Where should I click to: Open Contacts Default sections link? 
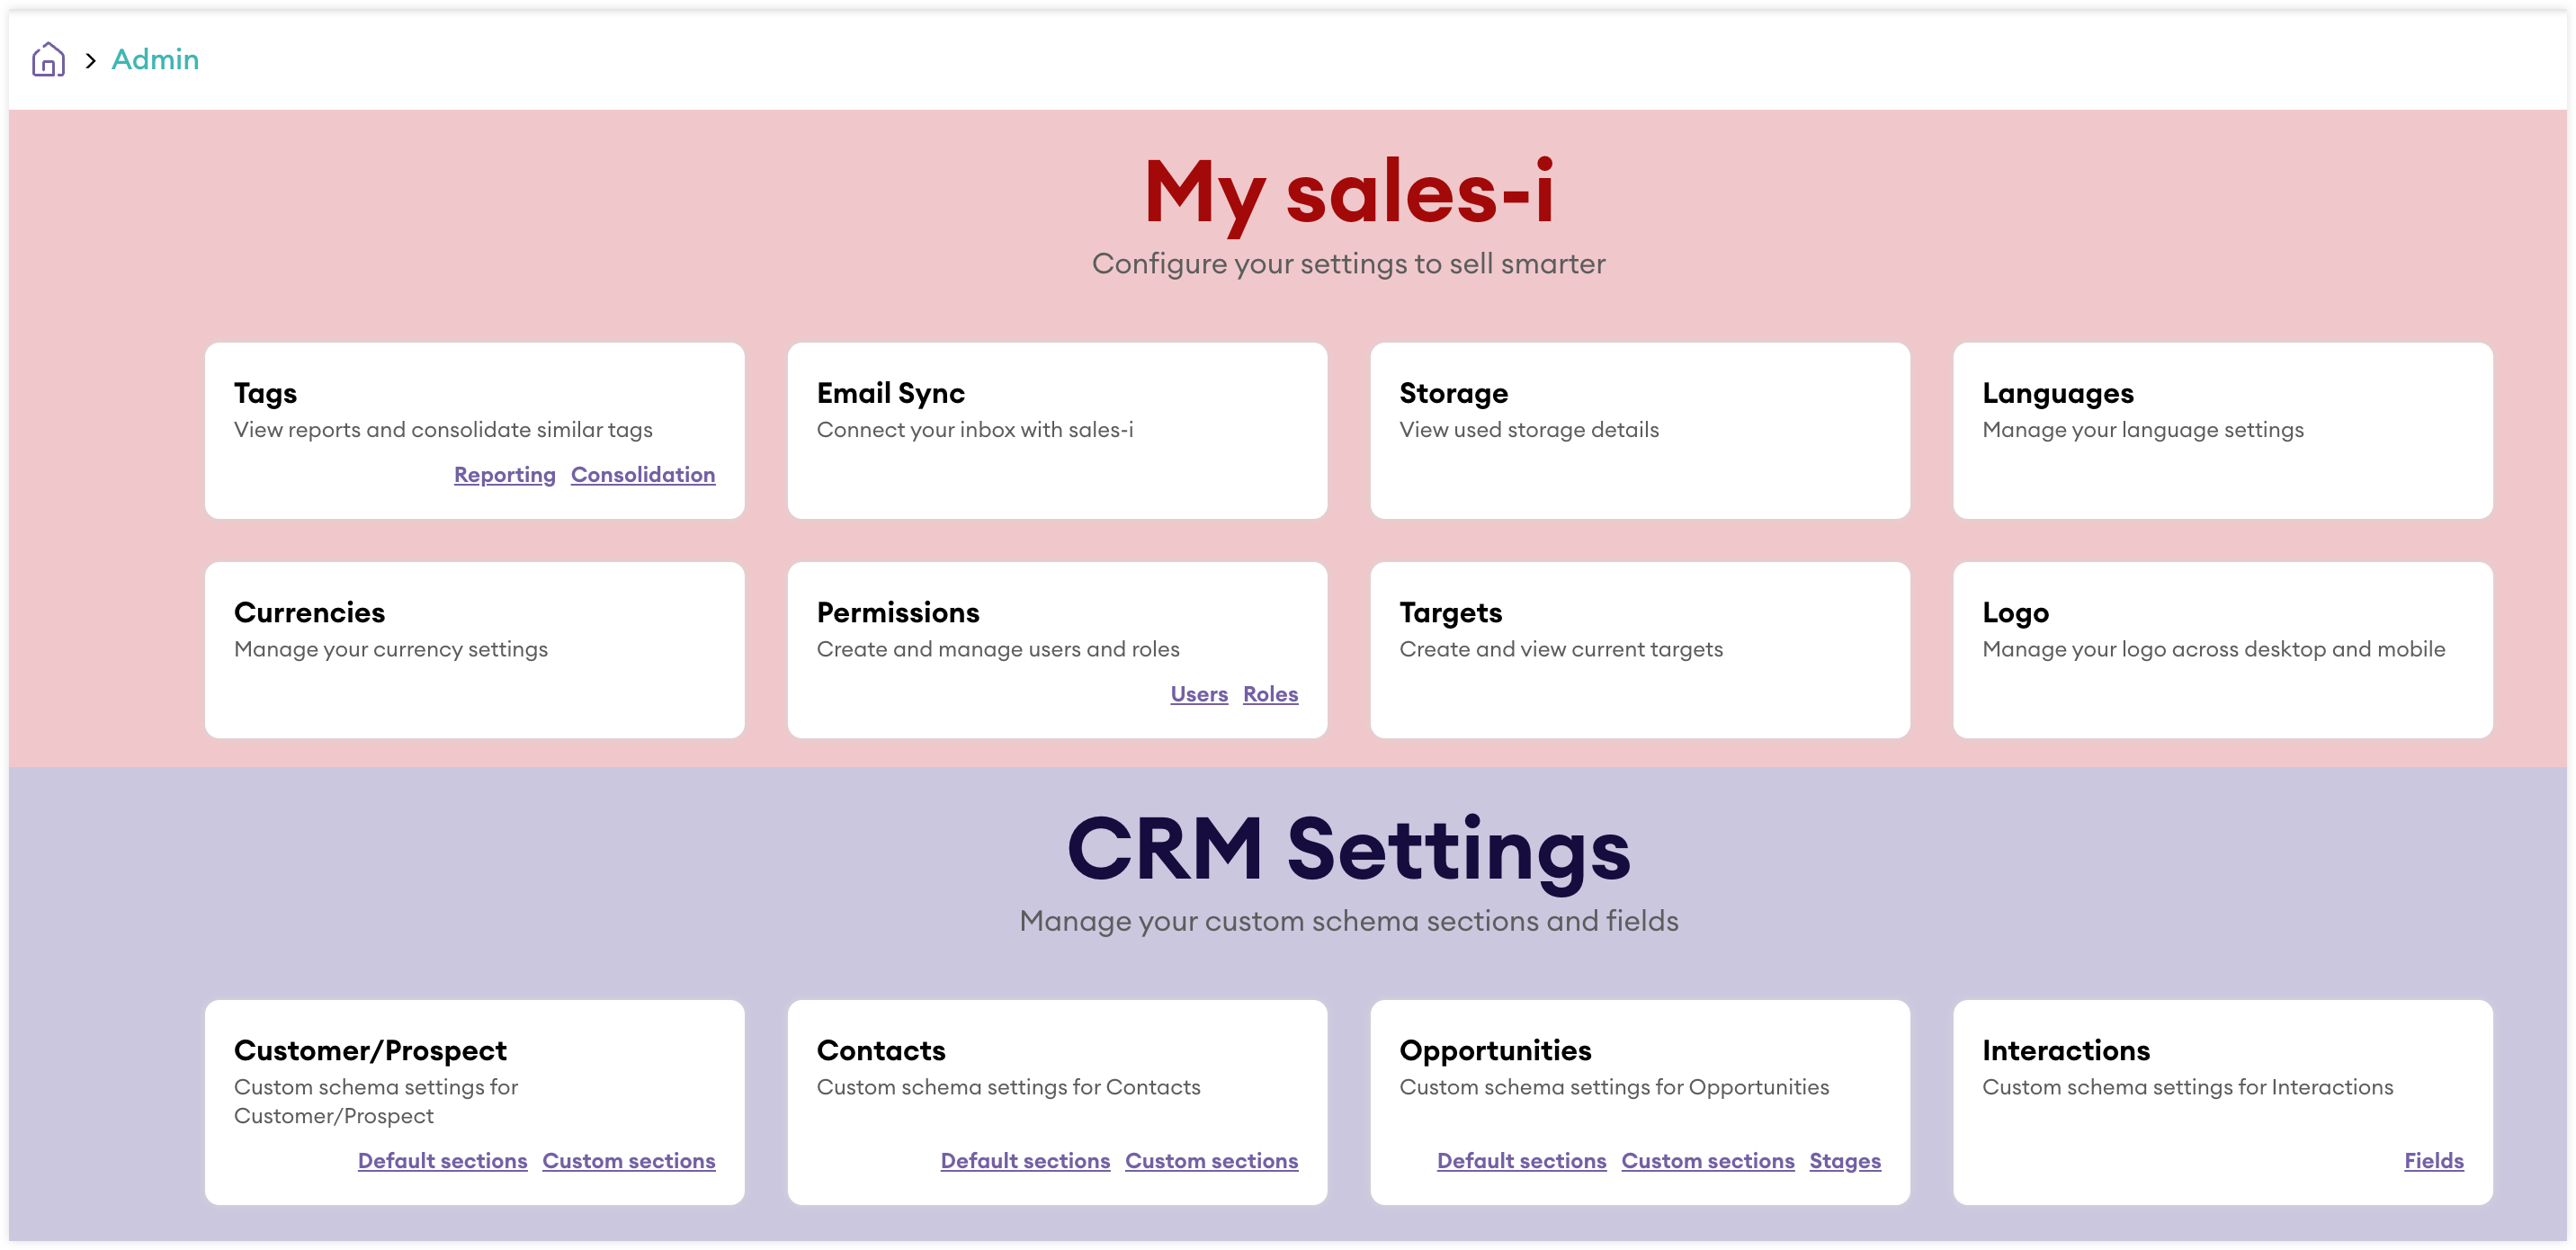coord(1025,1161)
